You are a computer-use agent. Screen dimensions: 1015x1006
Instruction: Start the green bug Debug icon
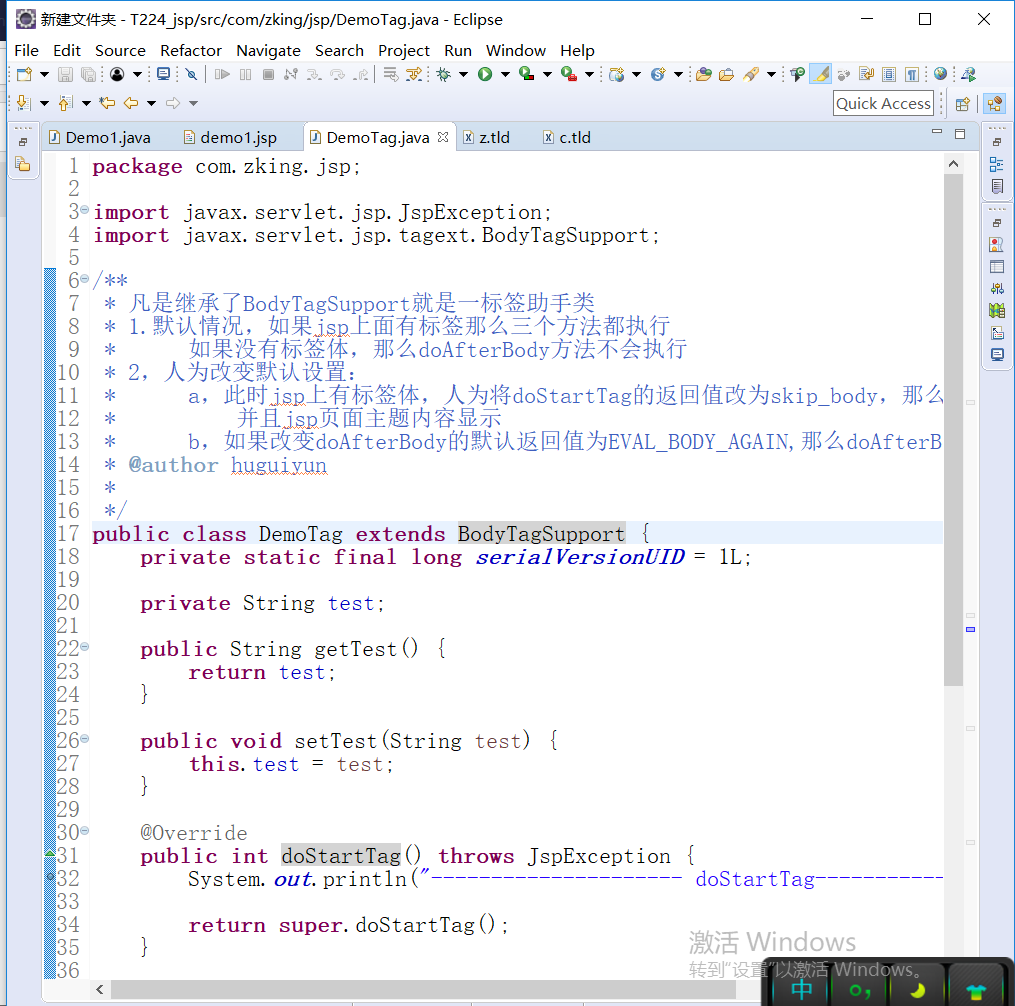coord(443,74)
